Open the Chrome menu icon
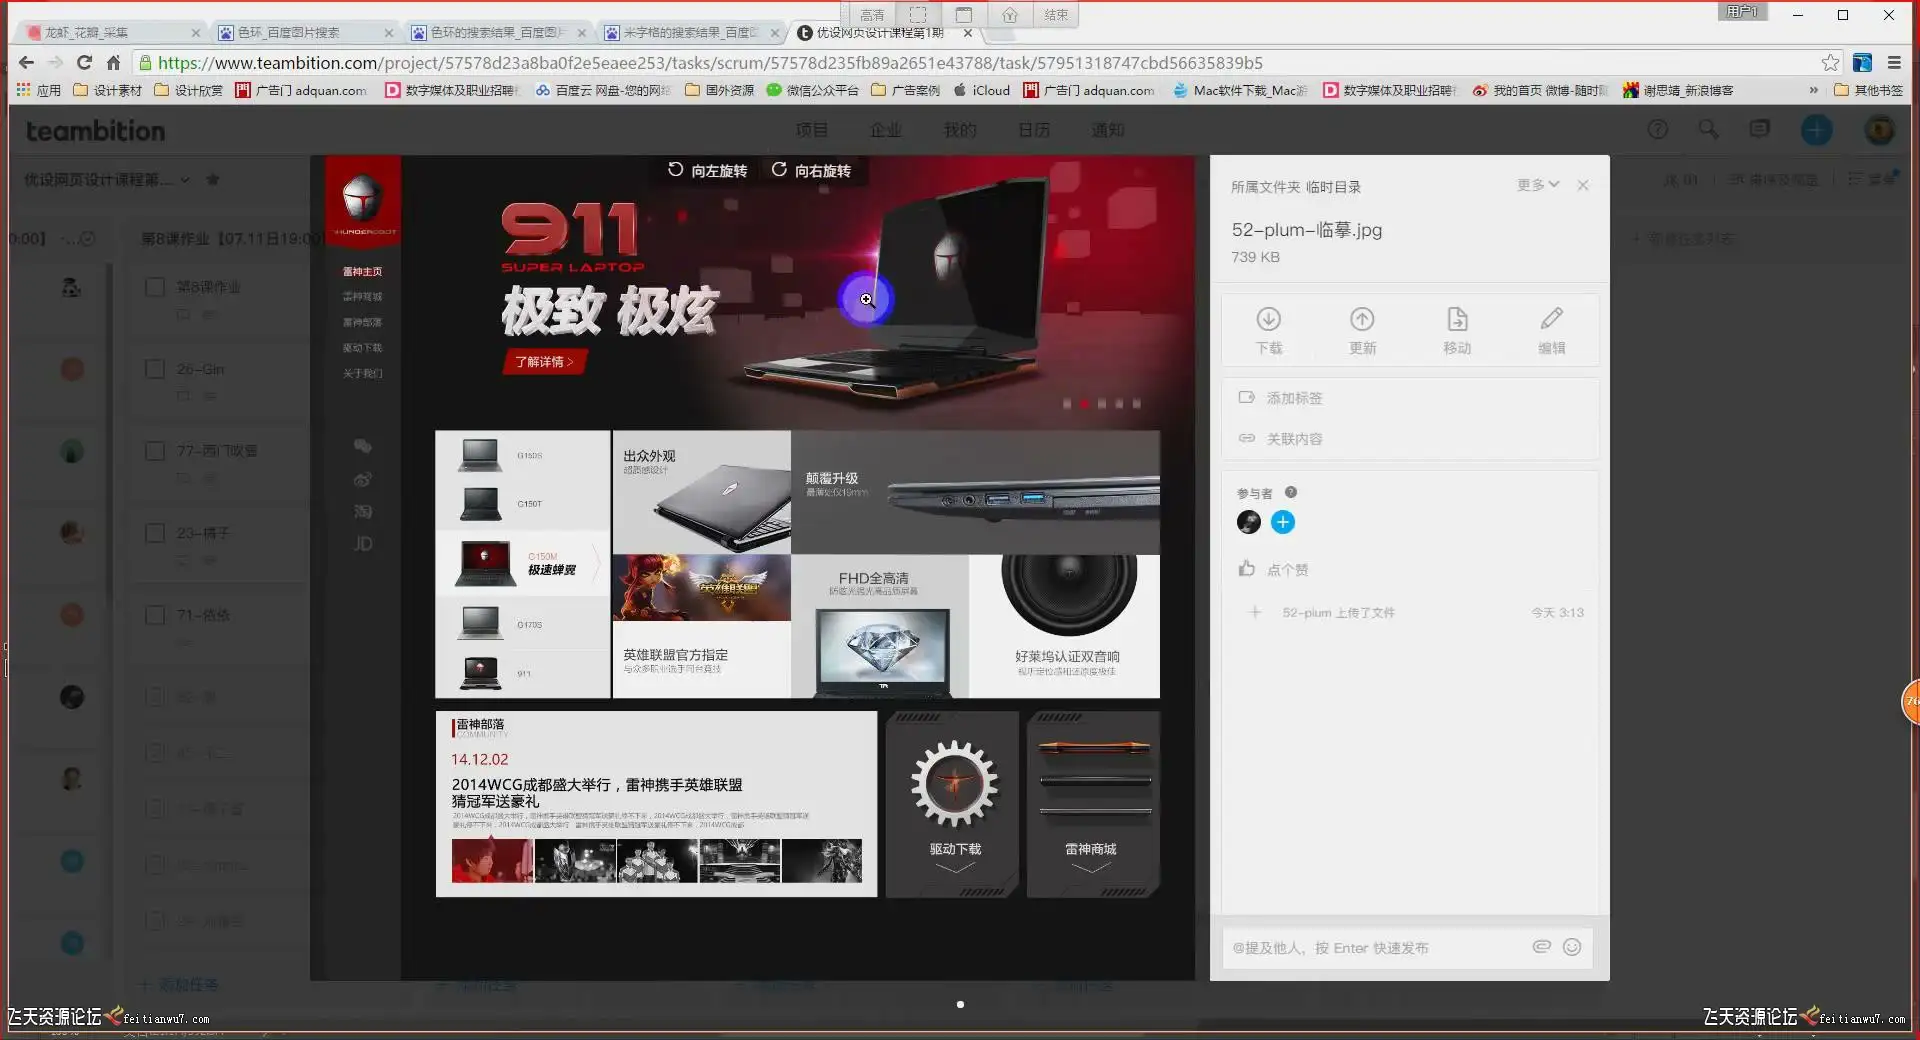Image resolution: width=1920 pixels, height=1040 pixels. pyautogui.click(x=1893, y=63)
